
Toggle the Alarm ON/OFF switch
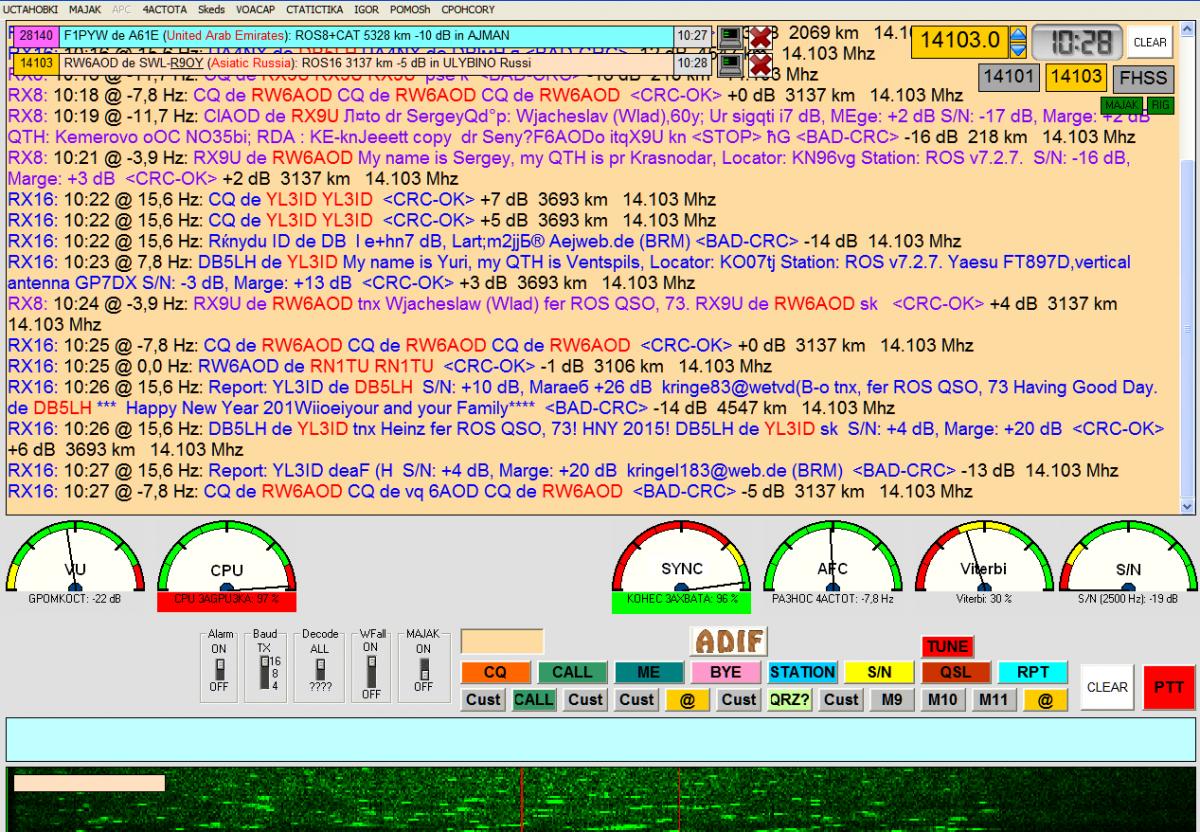tap(218, 668)
